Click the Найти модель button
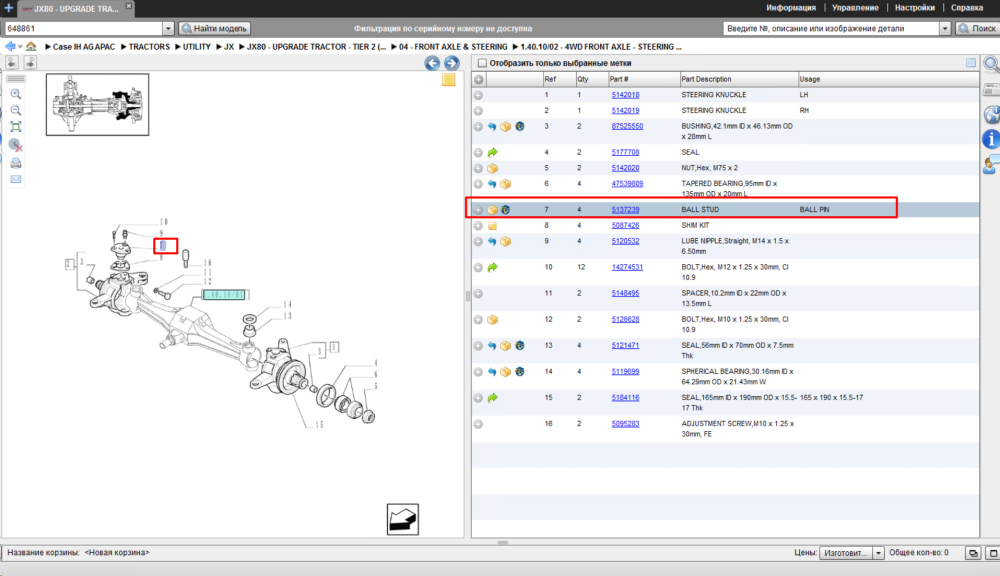Image resolution: width=1000 pixels, height=576 pixels. click(x=214, y=29)
